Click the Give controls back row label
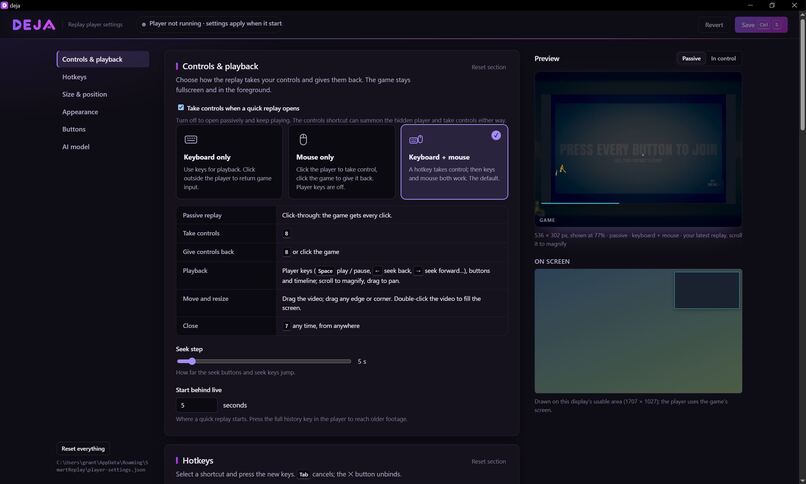The width and height of the screenshot is (806, 484). pos(208,252)
